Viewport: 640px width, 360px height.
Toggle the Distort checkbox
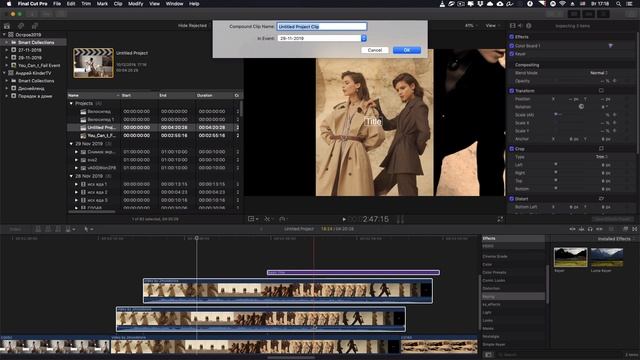point(511,199)
